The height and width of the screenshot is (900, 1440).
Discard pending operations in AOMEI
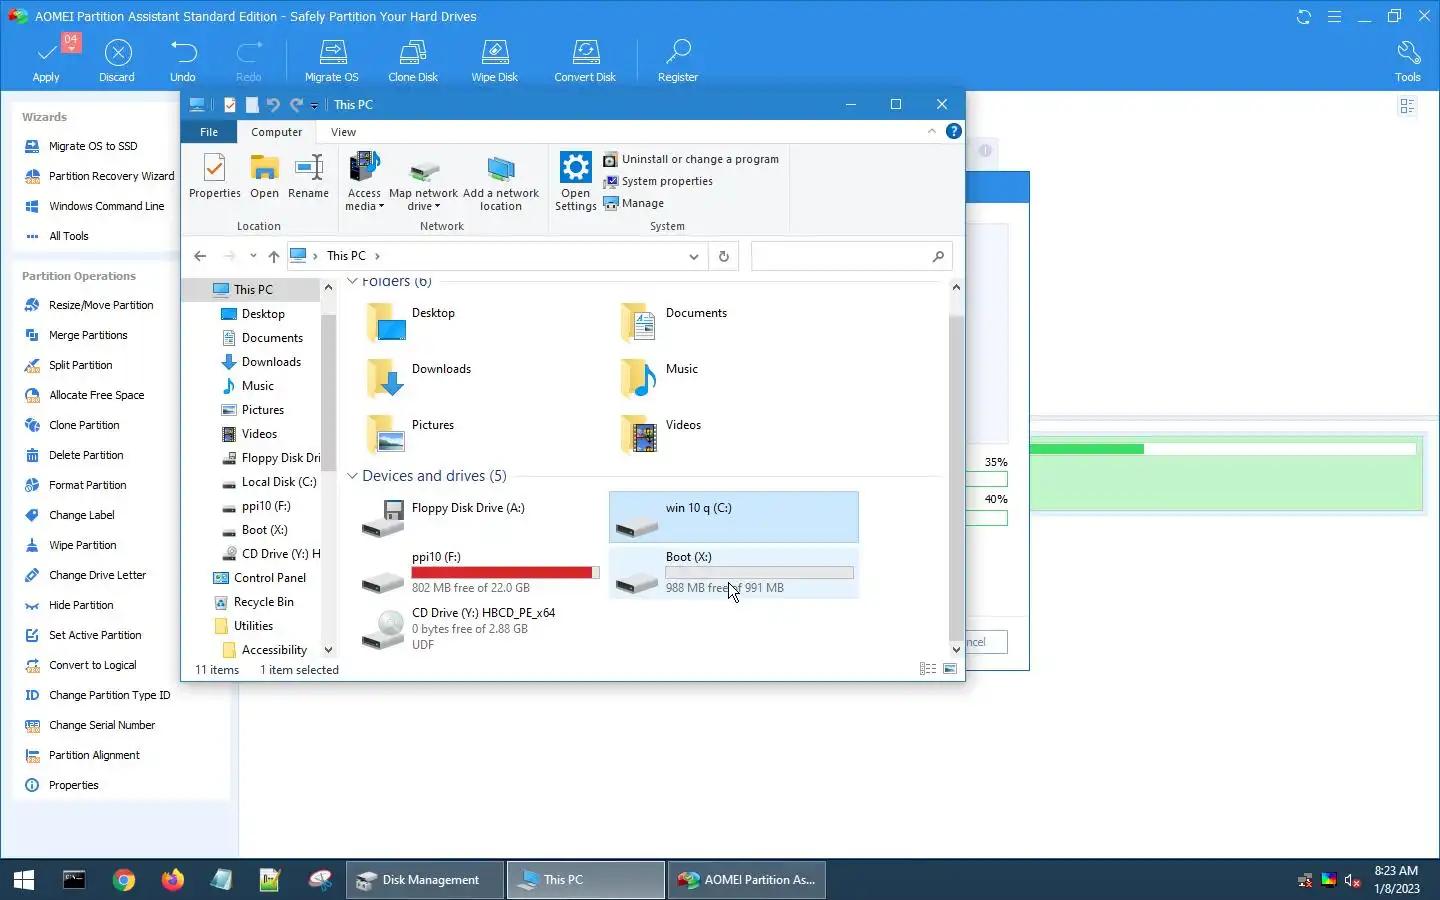tap(117, 60)
